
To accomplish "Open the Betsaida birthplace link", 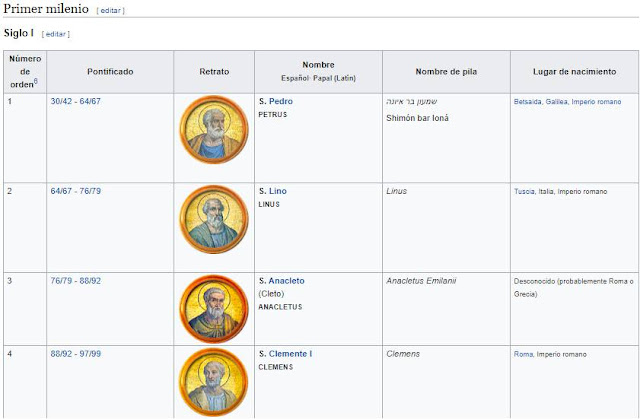I will (528, 102).
